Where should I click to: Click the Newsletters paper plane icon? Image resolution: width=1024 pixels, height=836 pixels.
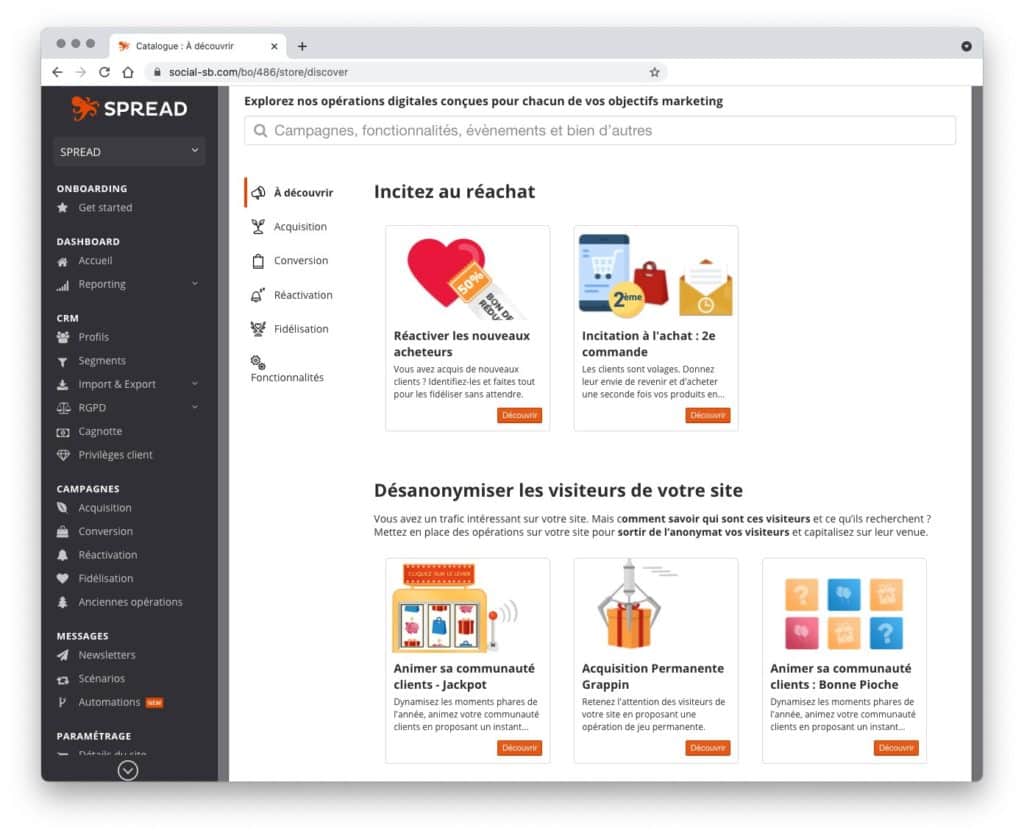(x=63, y=655)
